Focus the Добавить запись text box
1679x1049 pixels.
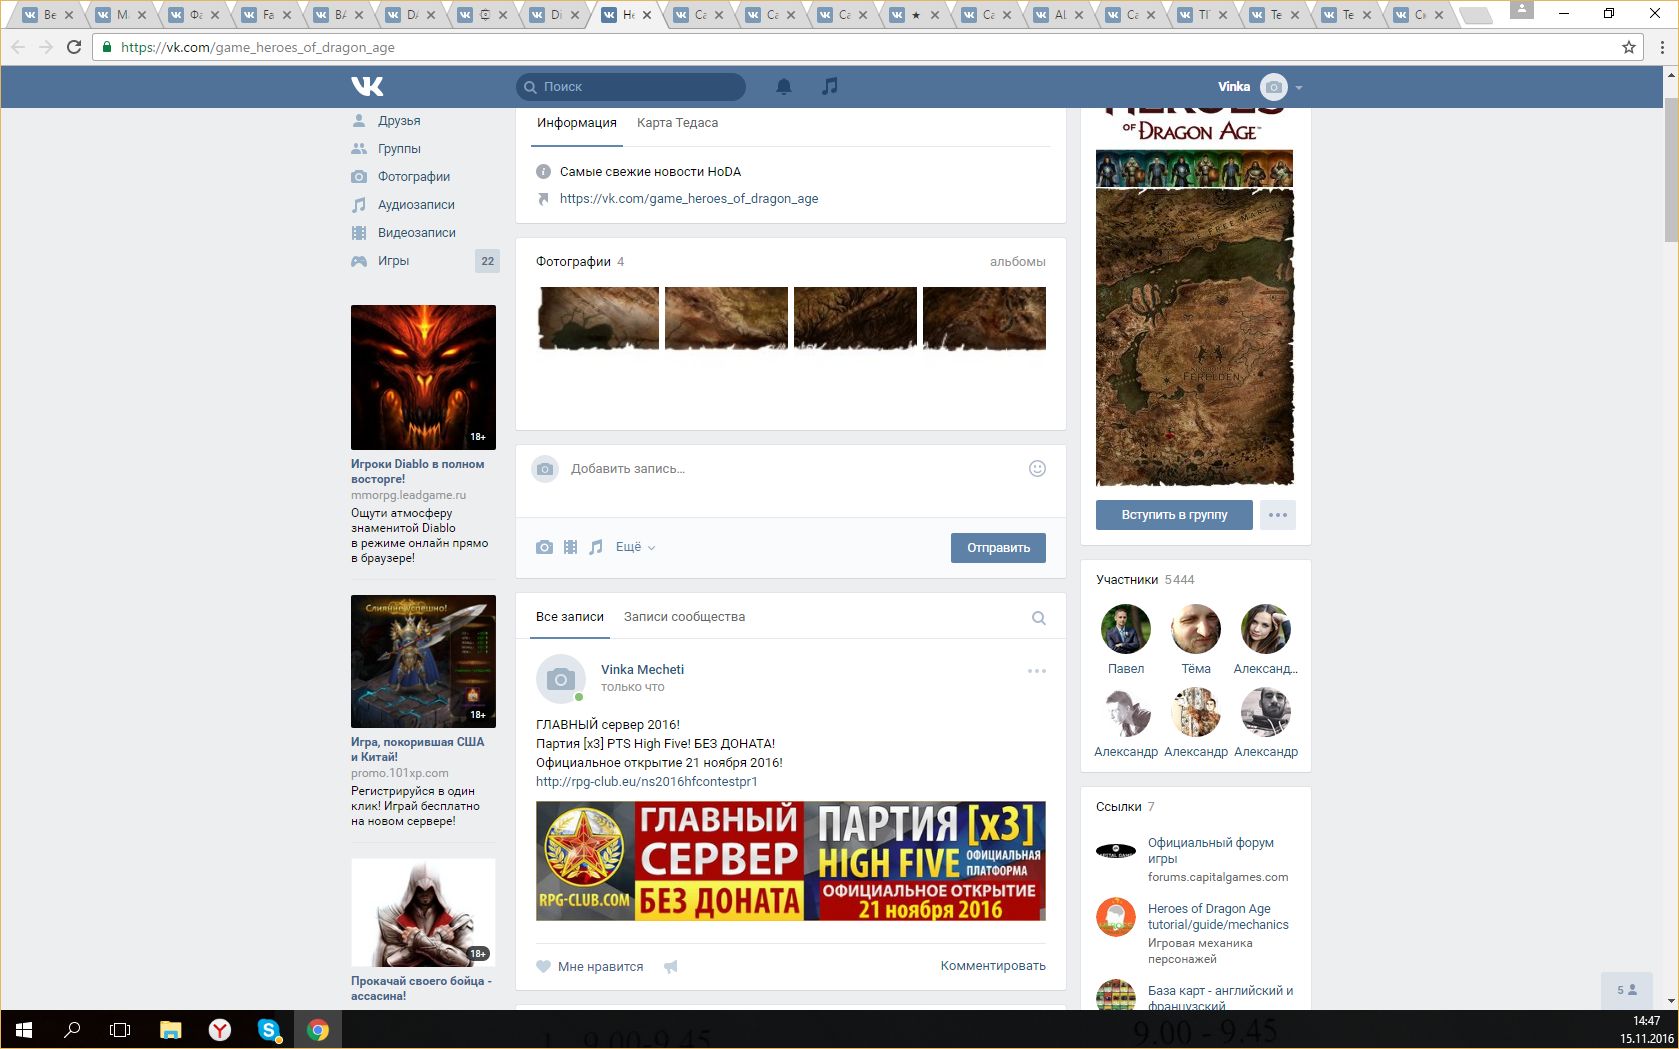click(790, 469)
